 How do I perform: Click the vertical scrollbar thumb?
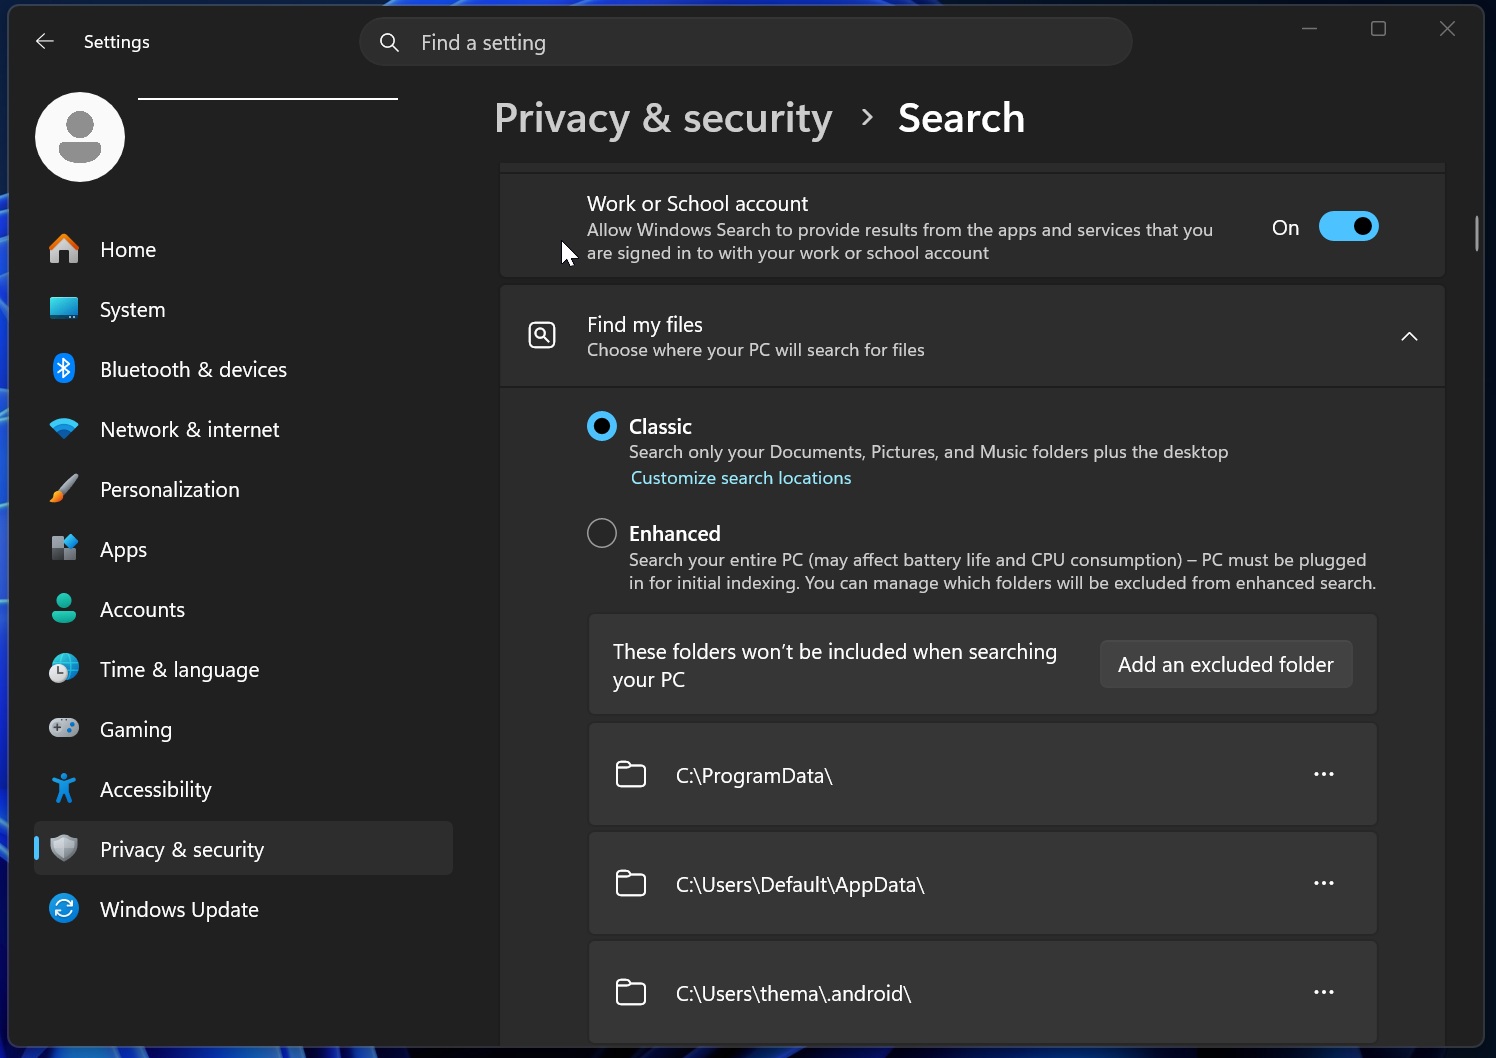[1476, 233]
